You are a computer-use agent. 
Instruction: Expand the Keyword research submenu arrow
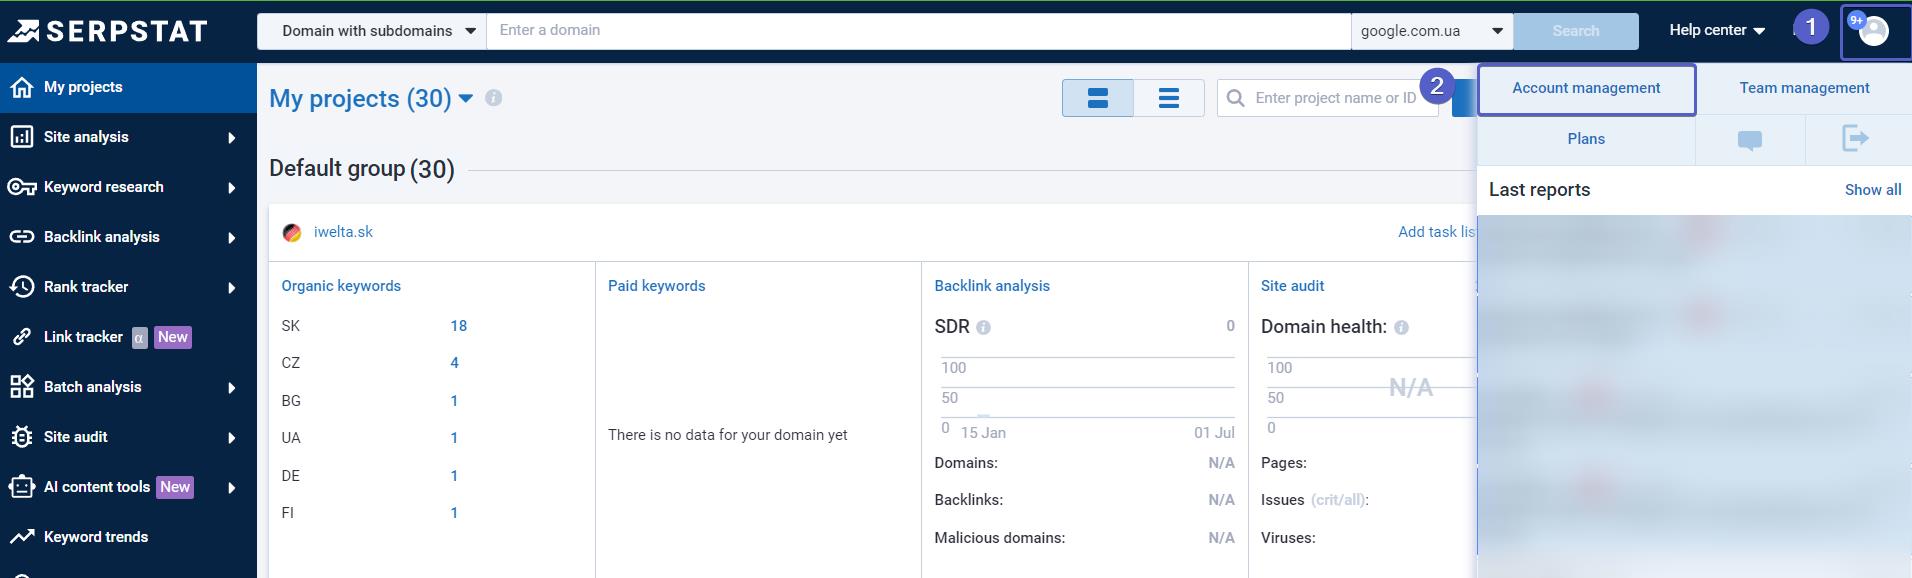[232, 188]
